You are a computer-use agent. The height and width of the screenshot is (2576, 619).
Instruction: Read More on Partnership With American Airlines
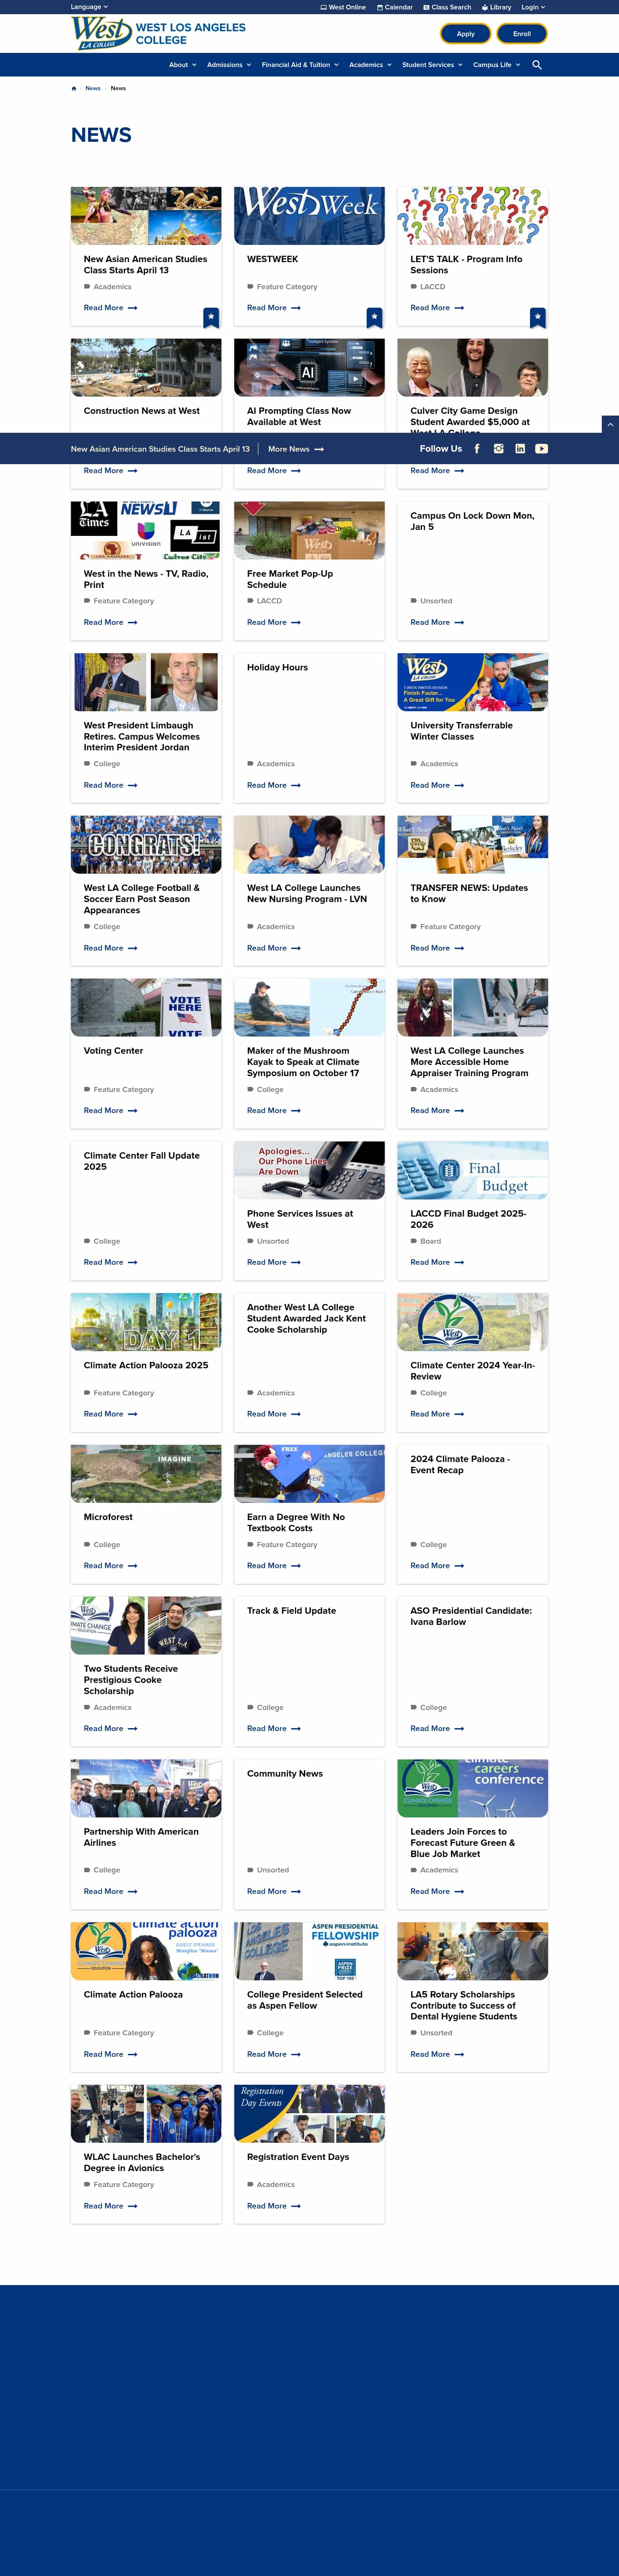coord(110,1891)
